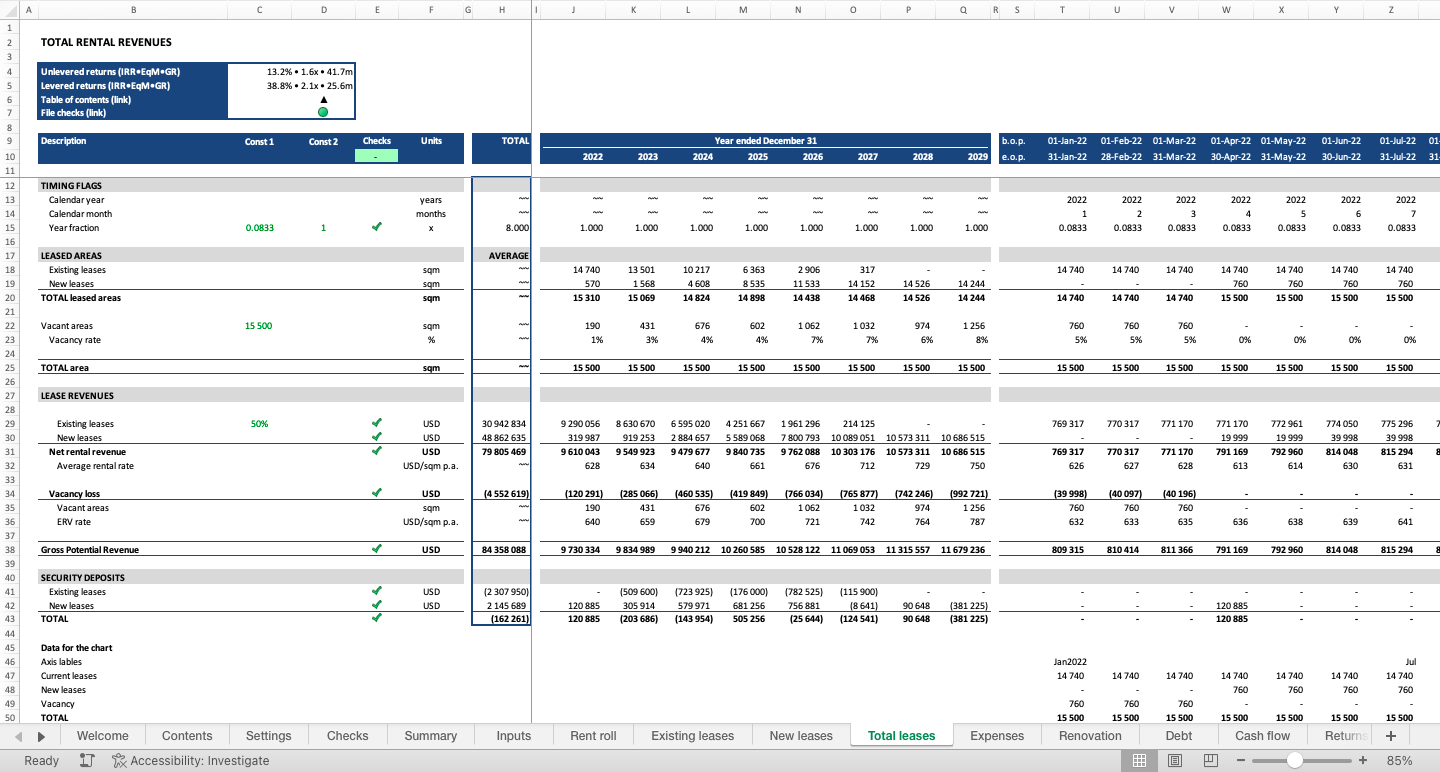Switch to the Checks sheet tab
1440x772 pixels.
point(348,736)
